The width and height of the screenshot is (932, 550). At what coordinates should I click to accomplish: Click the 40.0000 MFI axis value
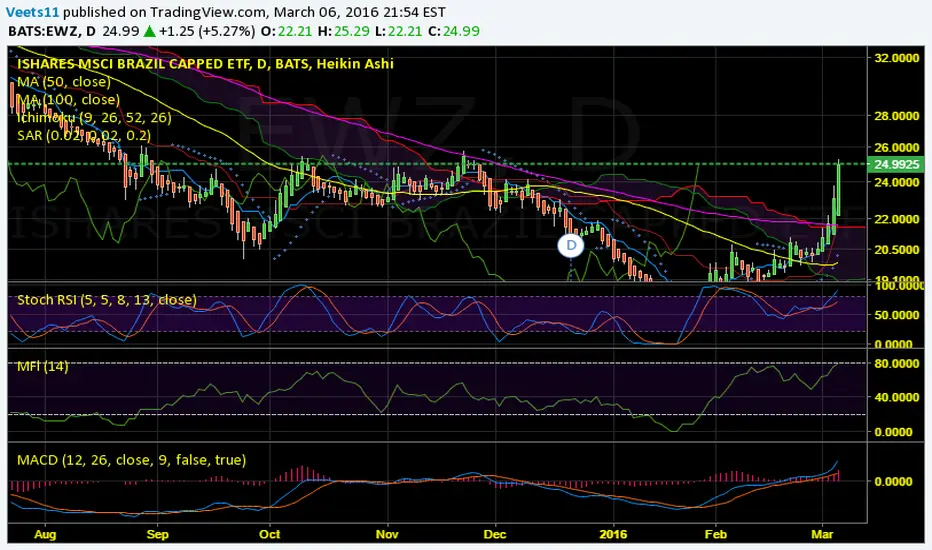tap(896, 397)
